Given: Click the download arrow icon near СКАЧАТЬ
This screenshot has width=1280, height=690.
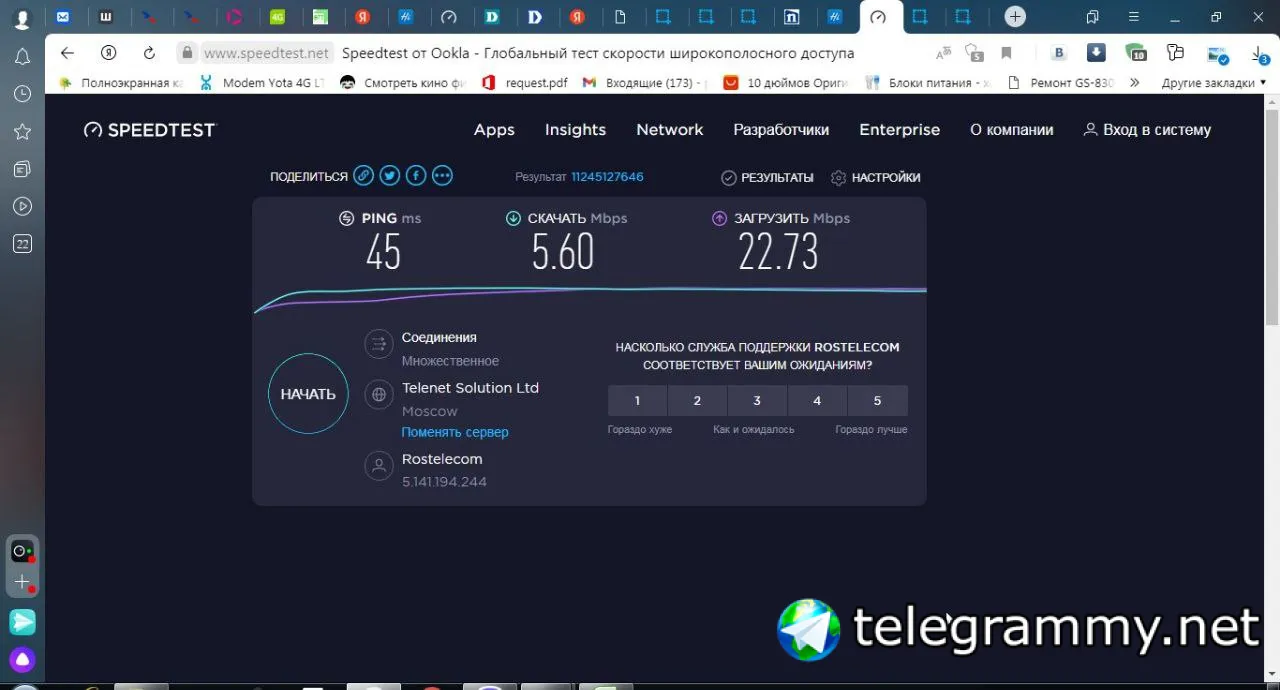Looking at the screenshot, I should tap(513, 218).
